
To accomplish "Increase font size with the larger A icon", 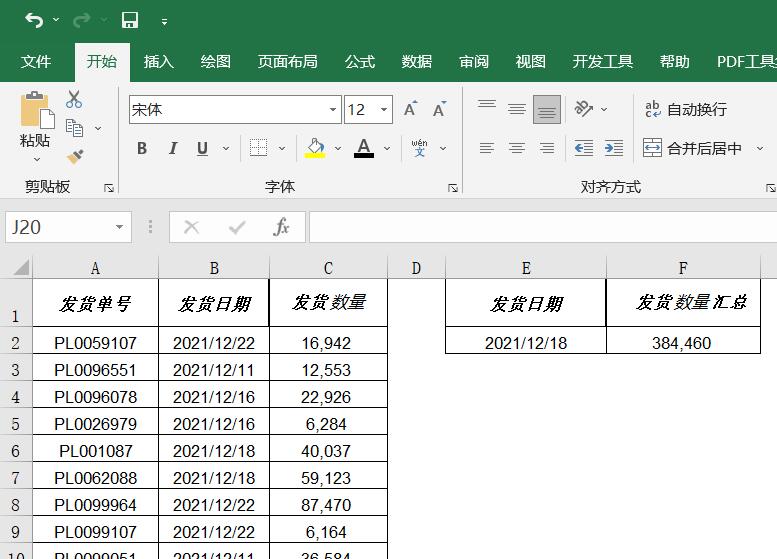I will 410,109.
